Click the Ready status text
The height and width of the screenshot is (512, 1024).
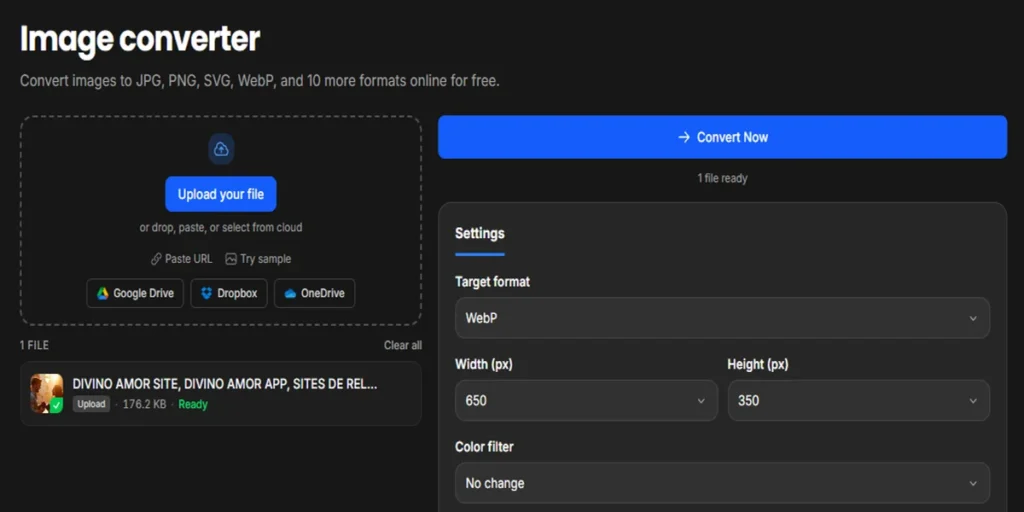pos(193,404)
